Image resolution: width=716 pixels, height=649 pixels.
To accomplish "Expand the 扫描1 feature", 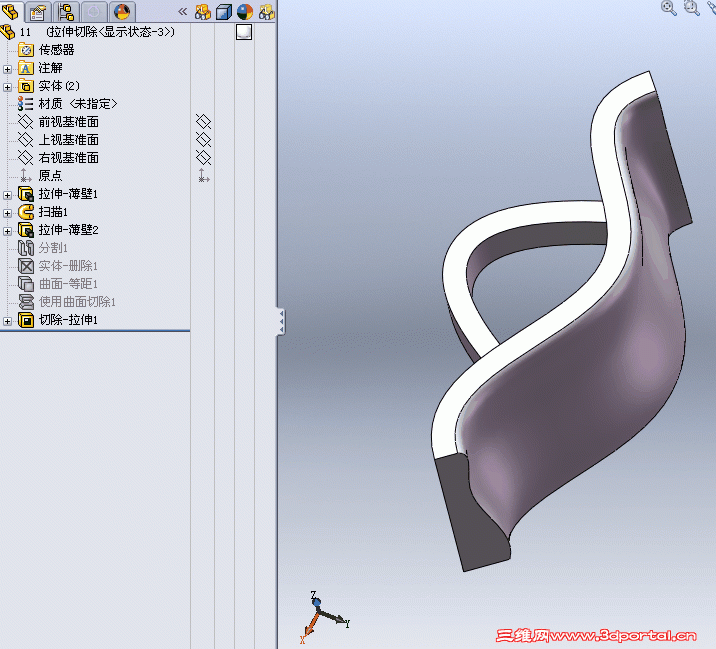I will click(7, 213).
